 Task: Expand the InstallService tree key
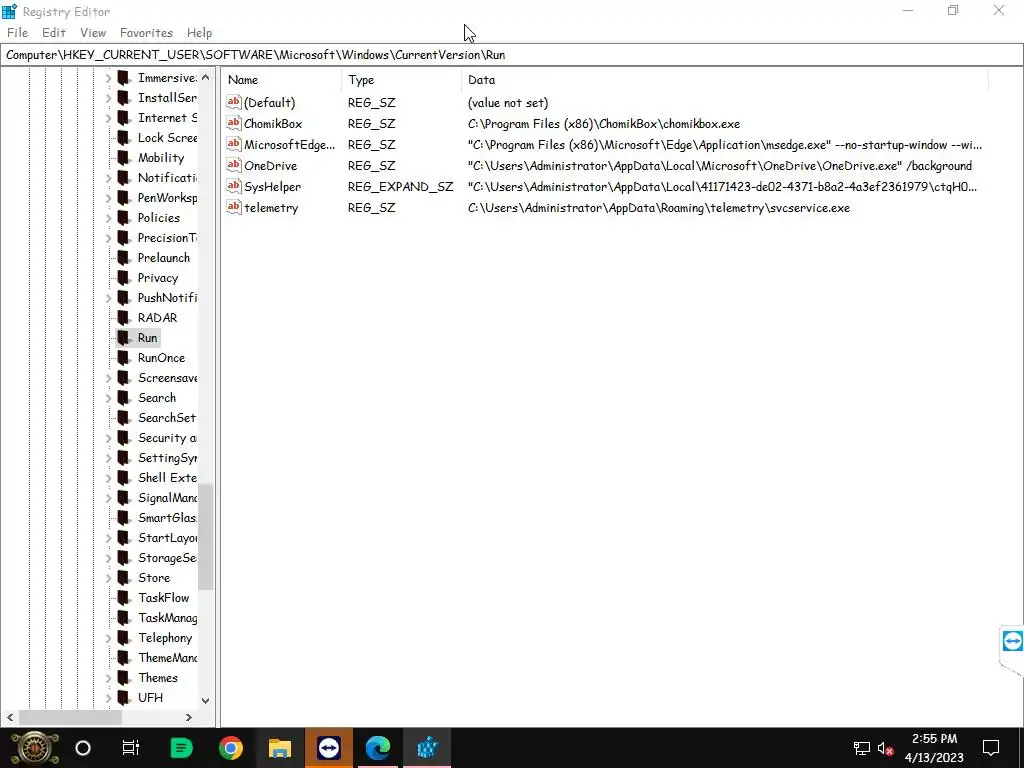point(108,98)
